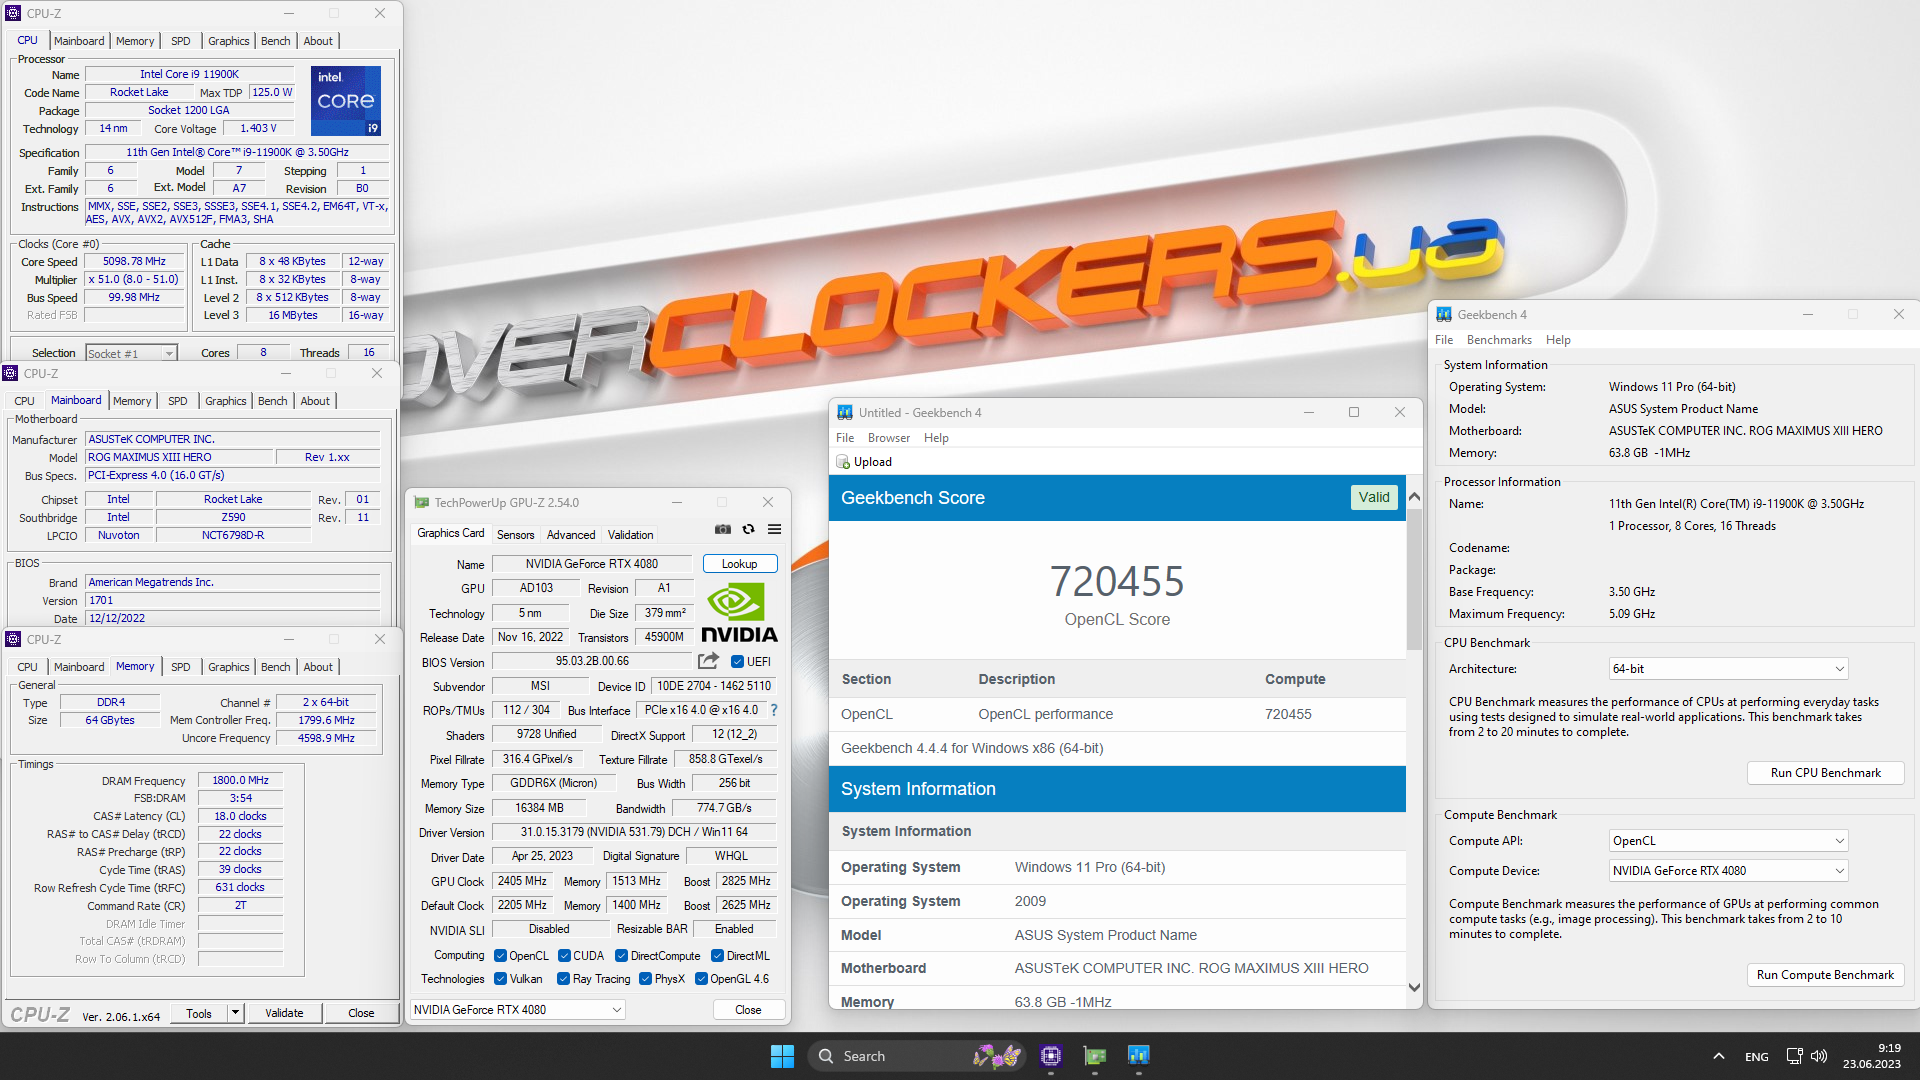Click Run Compute Benchmark button
Screen dimensions: 1920x1080
(1825, 975)
